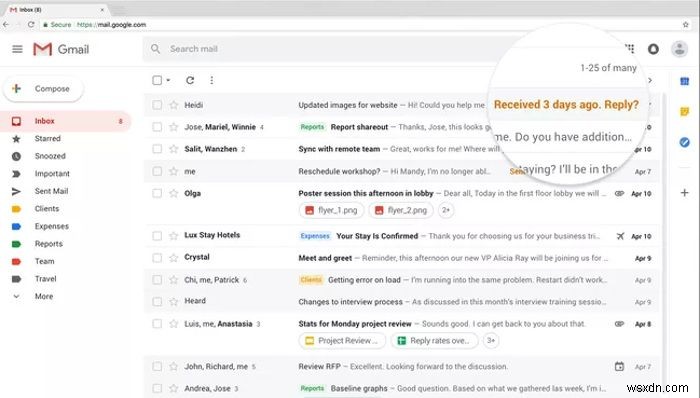Bookmark this page with the star icon
This screenshot has height=398, width=700.
[686, 25]
